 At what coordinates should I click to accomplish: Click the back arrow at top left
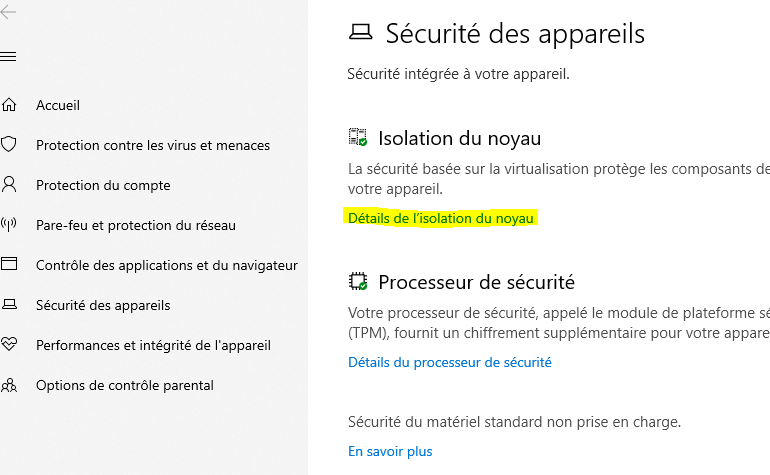tap(9, 12)
